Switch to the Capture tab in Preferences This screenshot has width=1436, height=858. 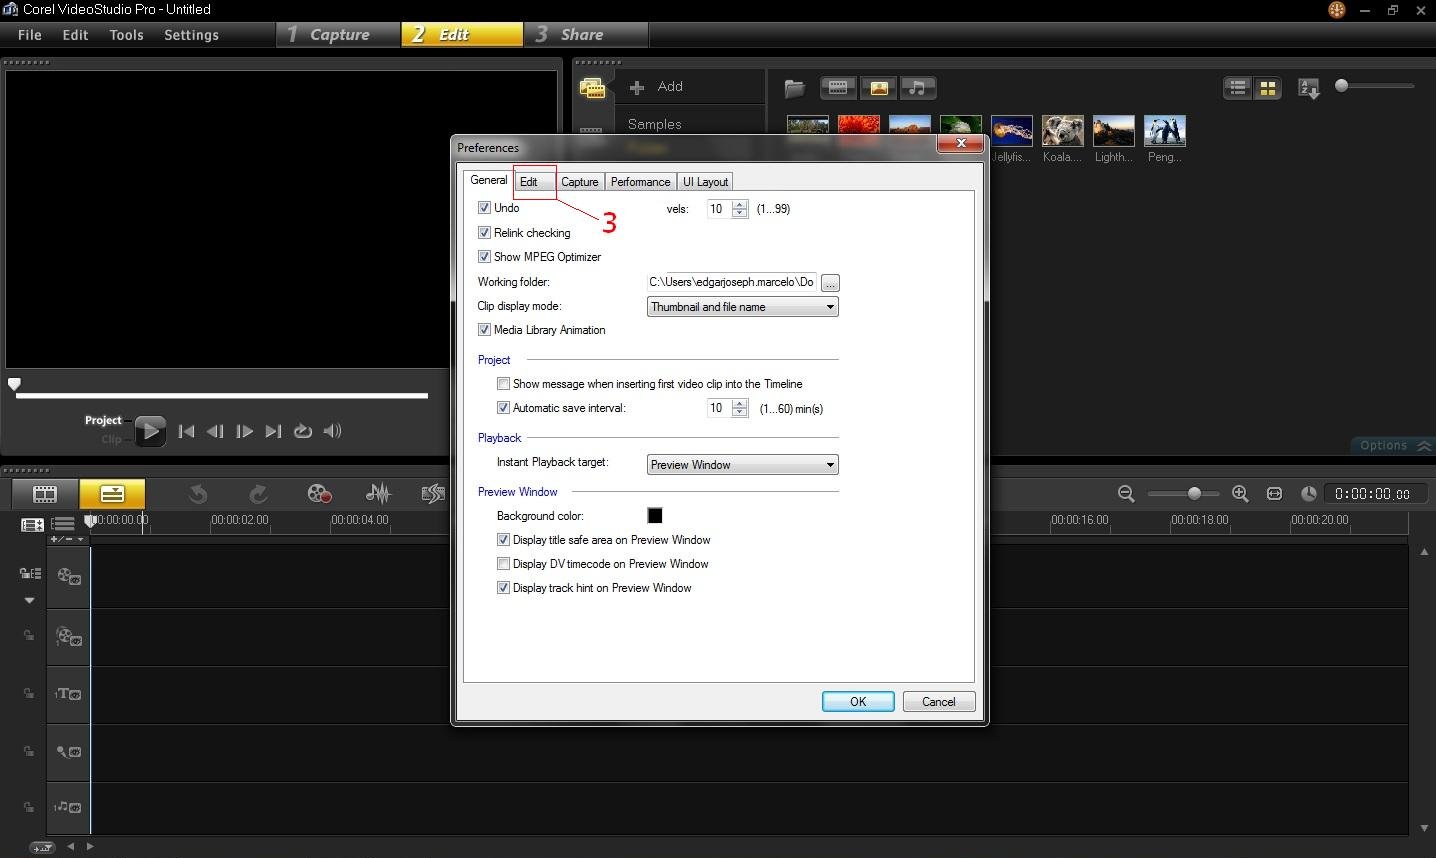tap(579, 182)
